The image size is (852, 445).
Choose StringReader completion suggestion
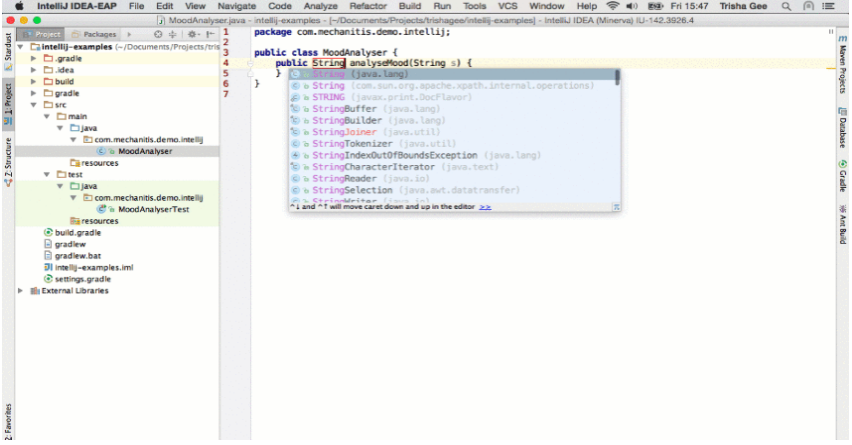[x=453, y=178]
